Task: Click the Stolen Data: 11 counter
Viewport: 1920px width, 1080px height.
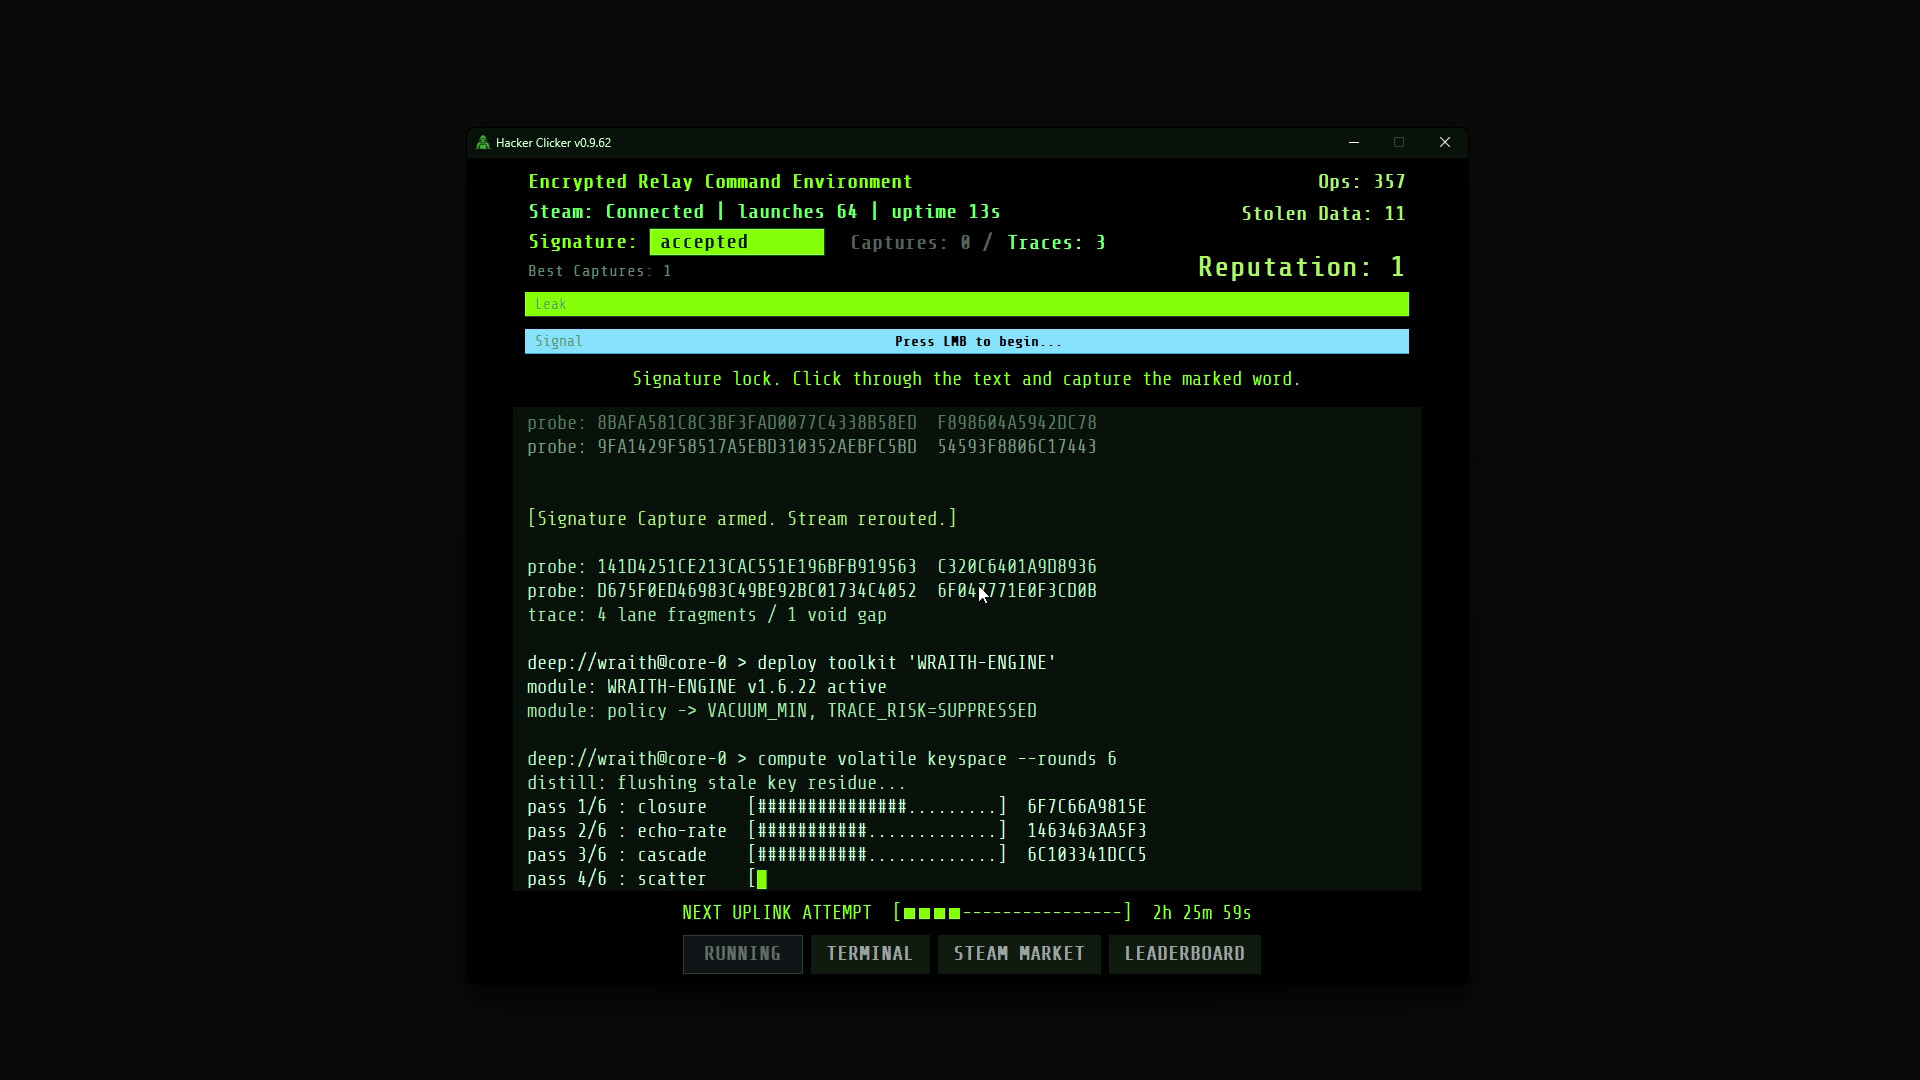Action: click(x=1323, y=213)
